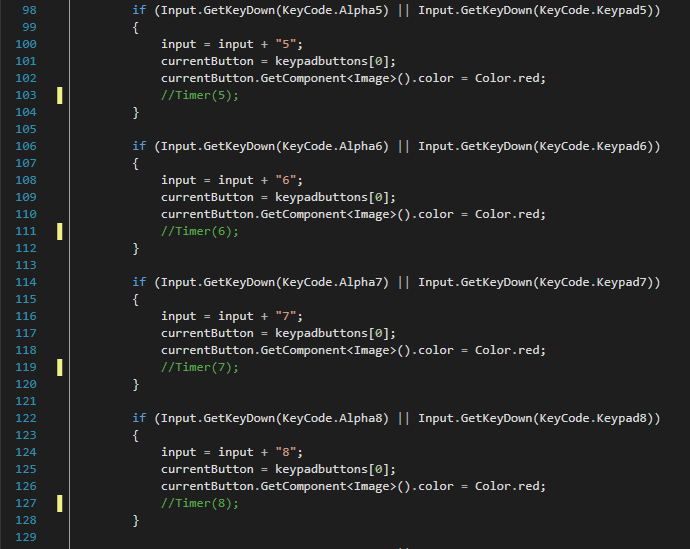Click keypadbuttons[0] on line 109
Viewport: 690px width, 549px height.
pyautogui.click(x=332, y=197)
